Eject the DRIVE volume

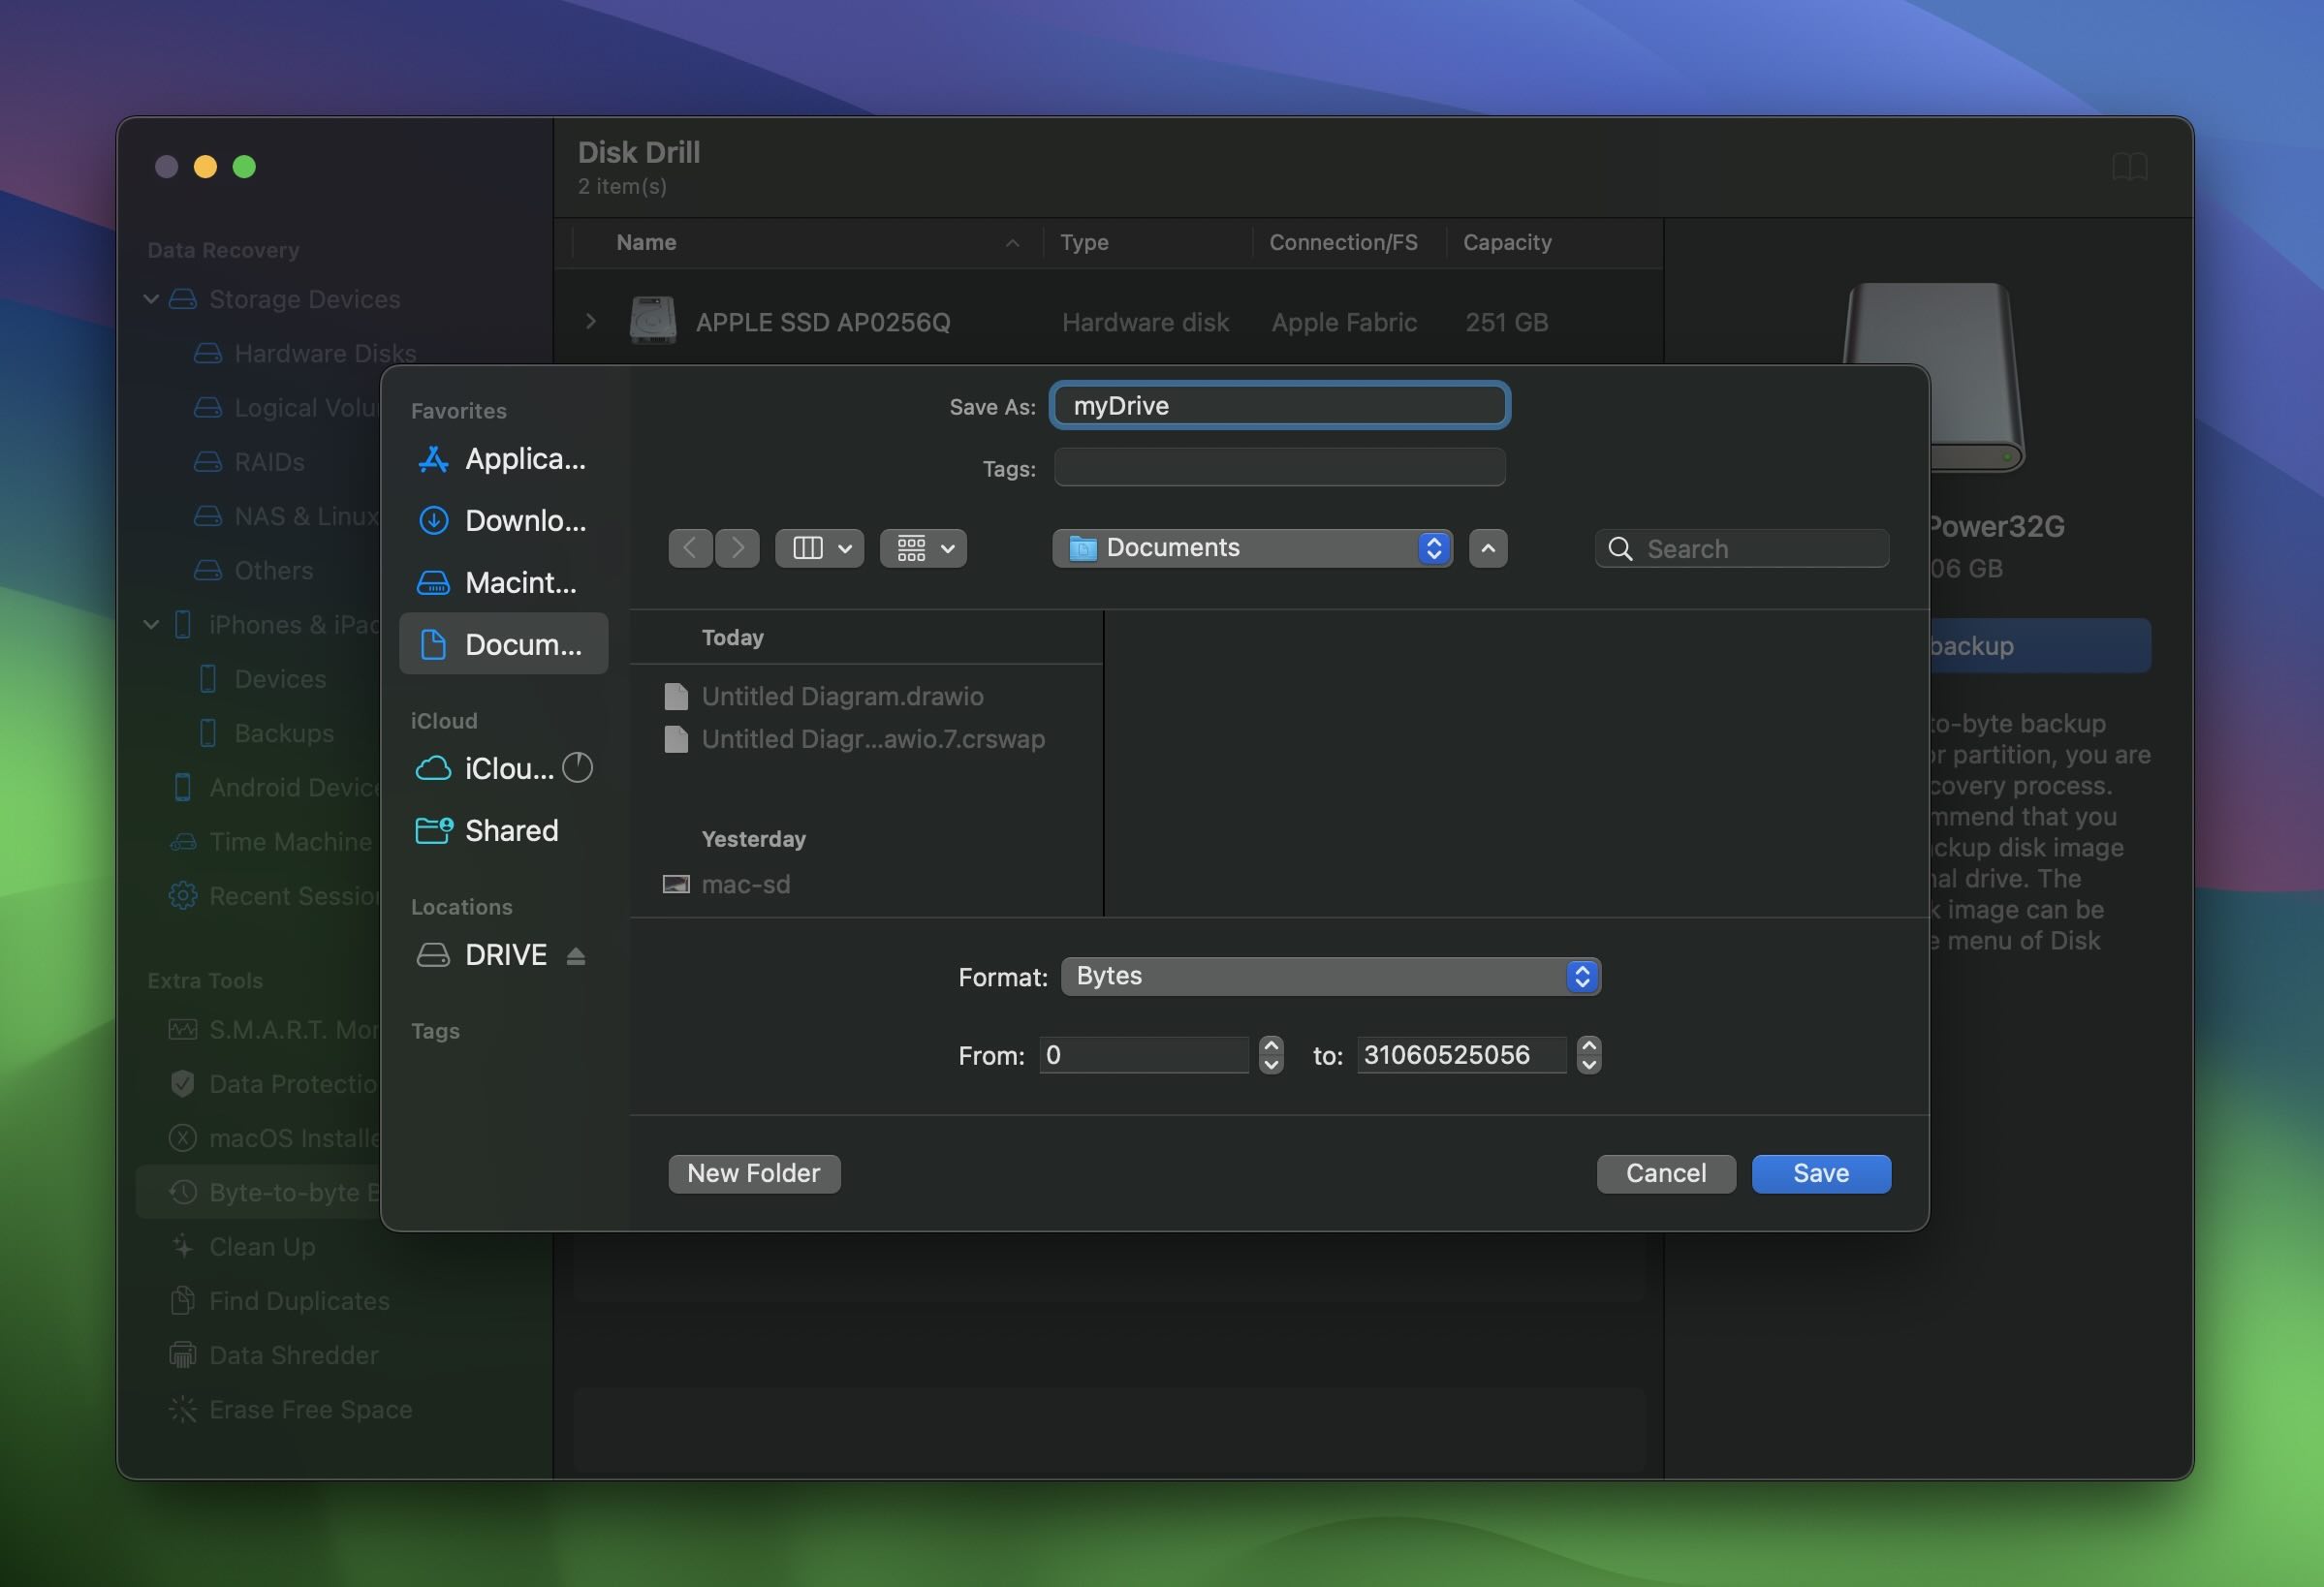575,956
